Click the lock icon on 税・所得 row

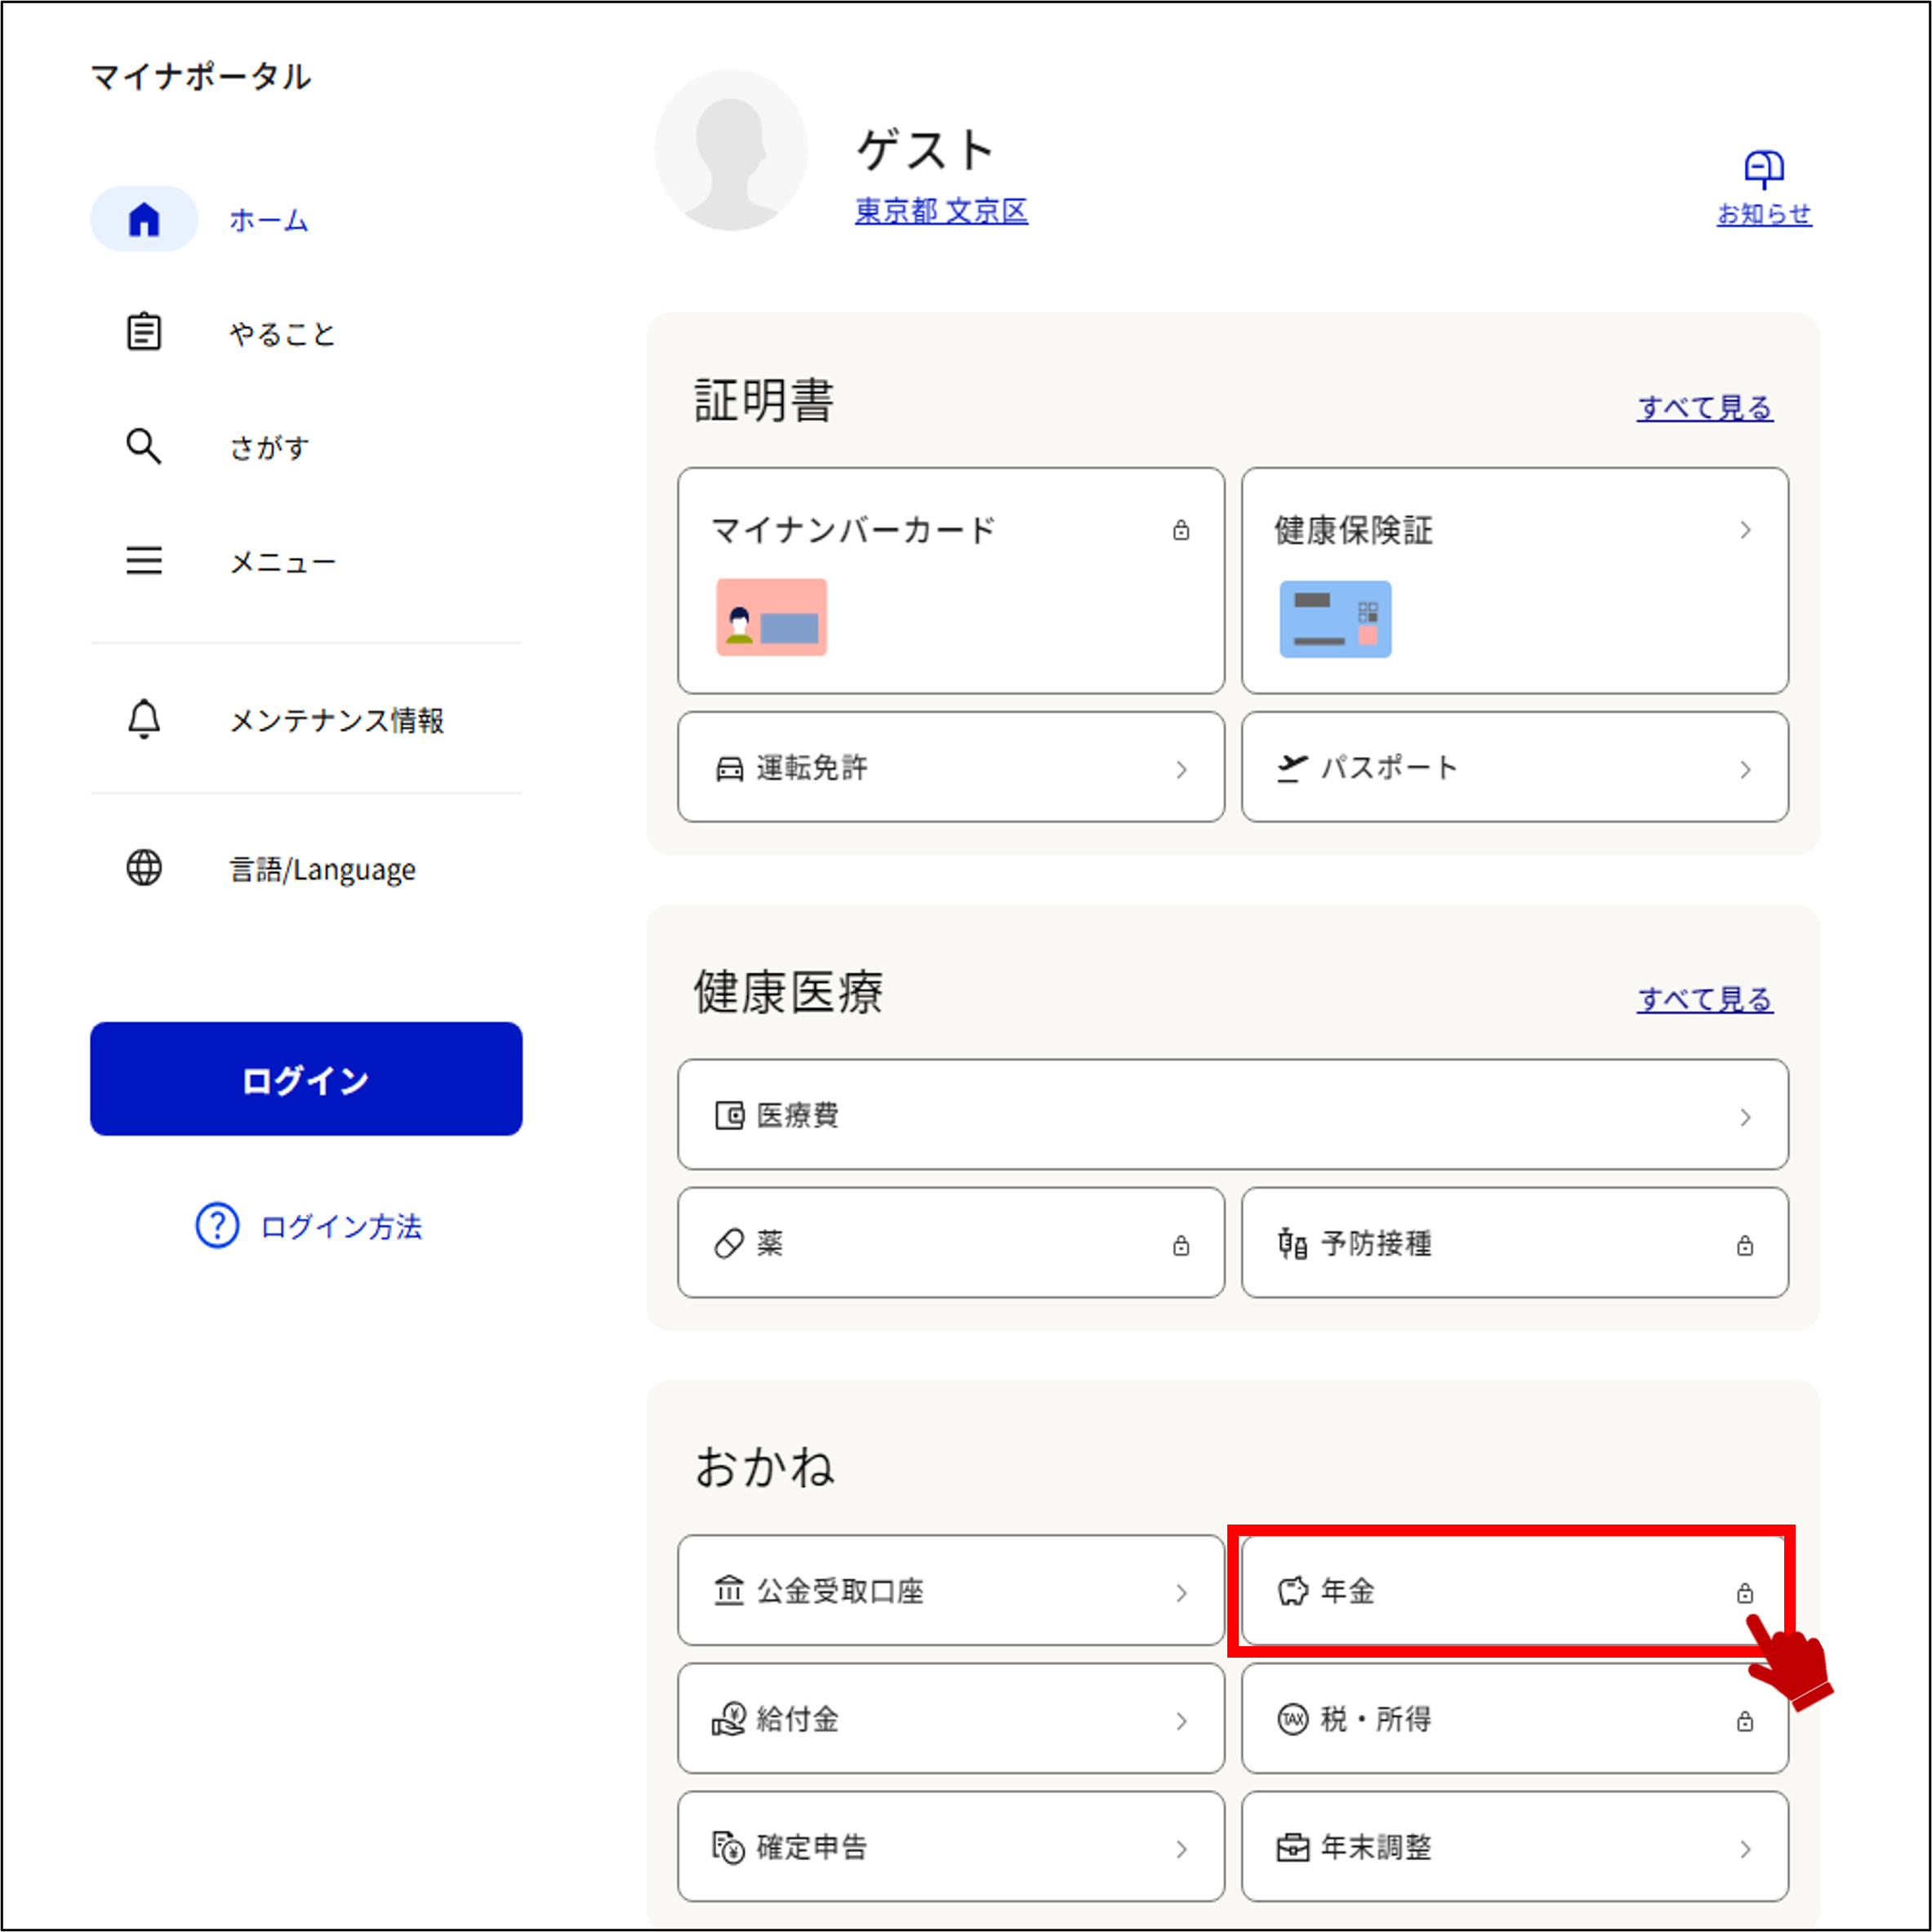pos(1745,1721)
